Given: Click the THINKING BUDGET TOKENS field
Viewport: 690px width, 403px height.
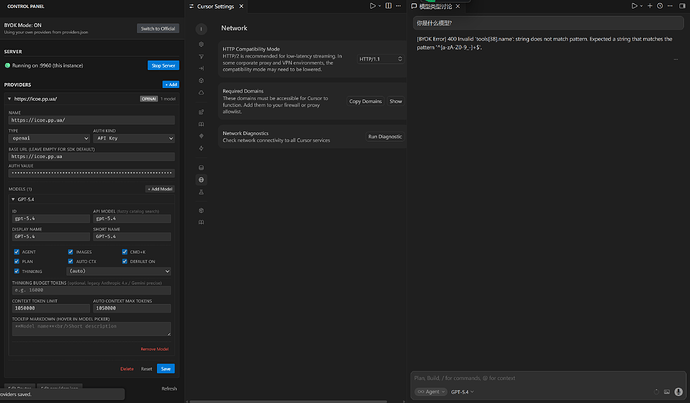Looking at the screenshot, I should (x=92, y=290).
